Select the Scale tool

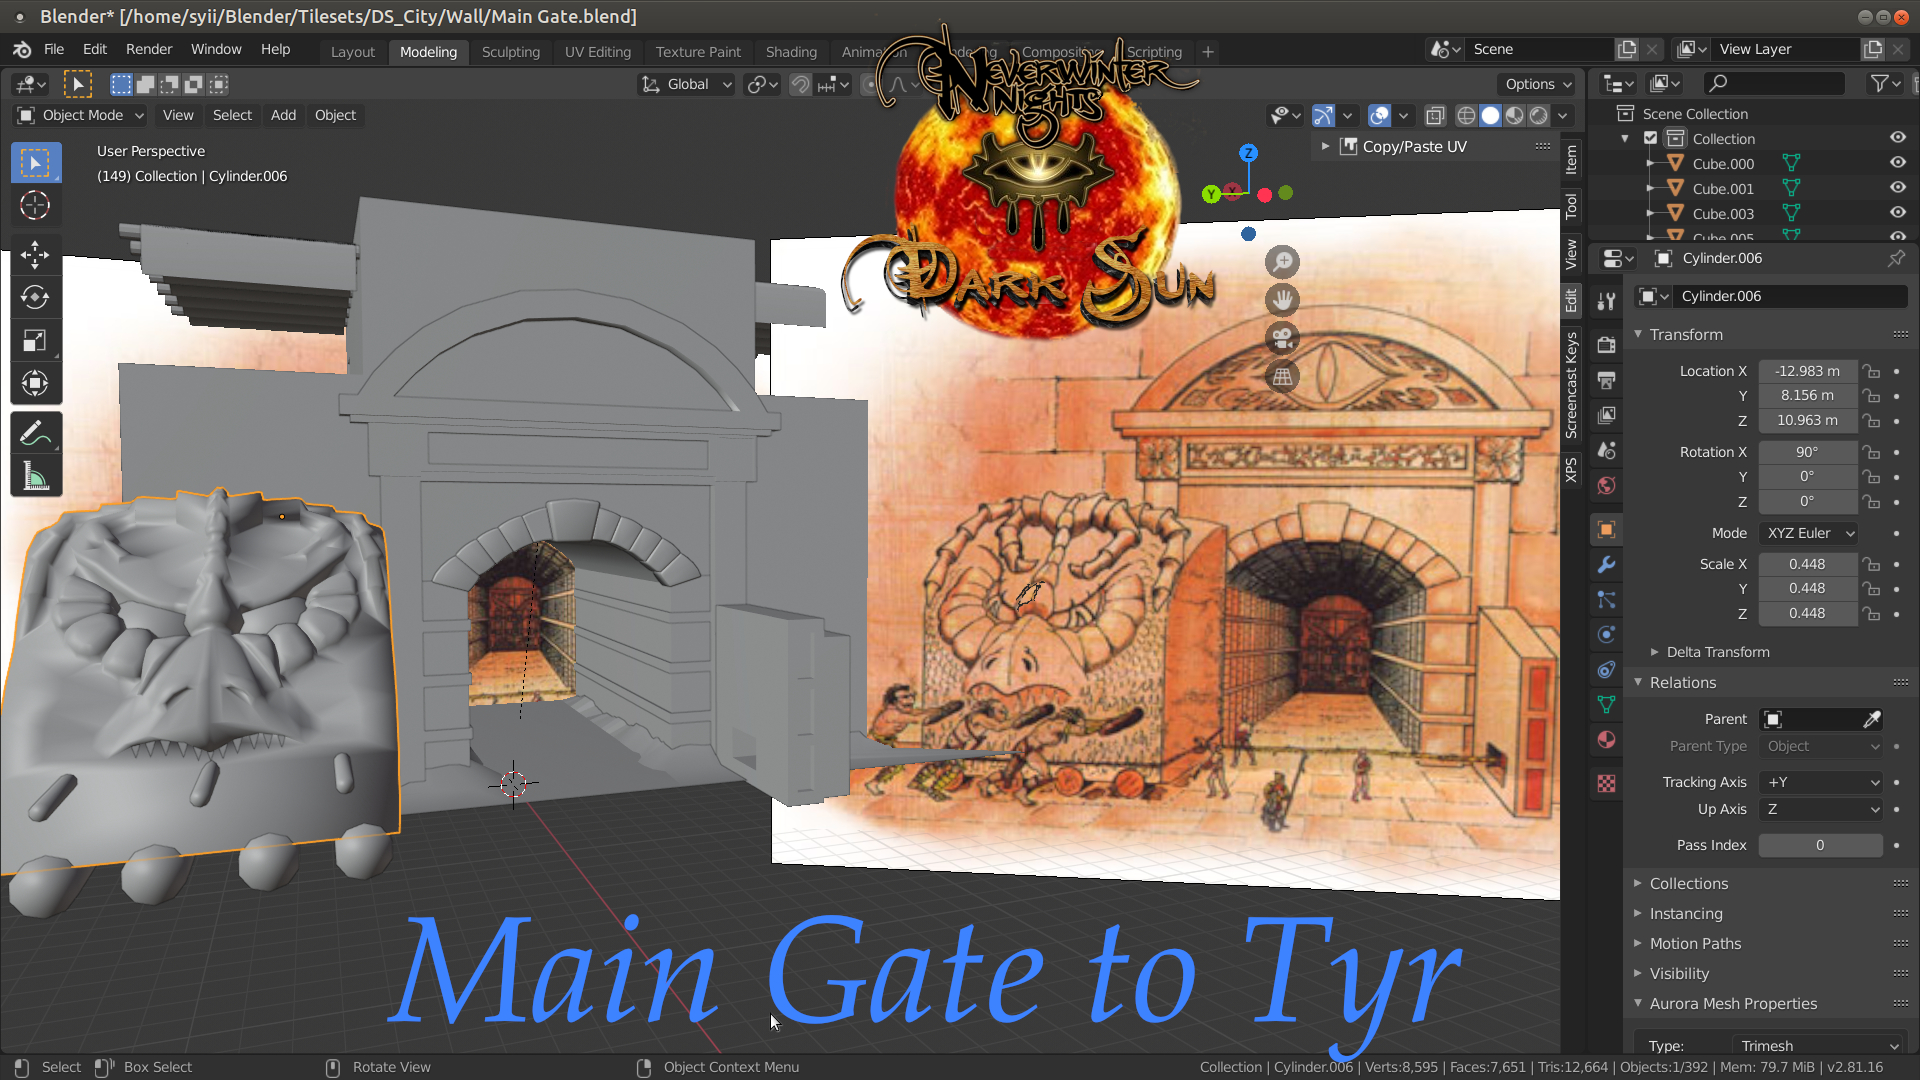coord(35,340)
